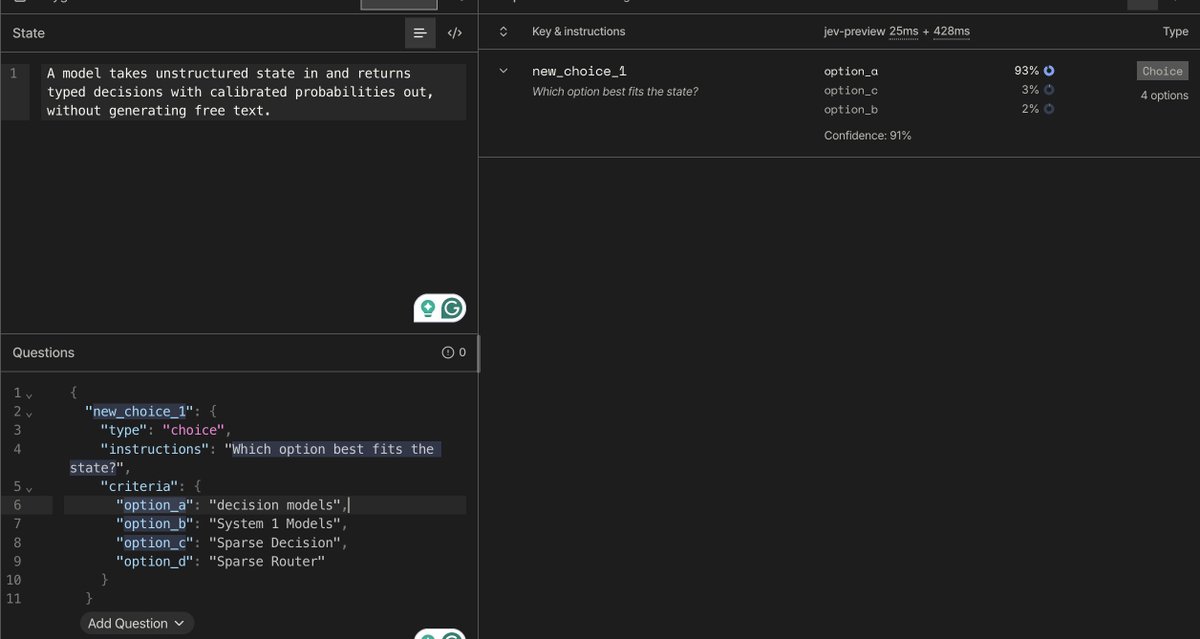Click the green lightbulb suggestion icon
This screenshot has height=639, width=1200.
tap(428, 308)
